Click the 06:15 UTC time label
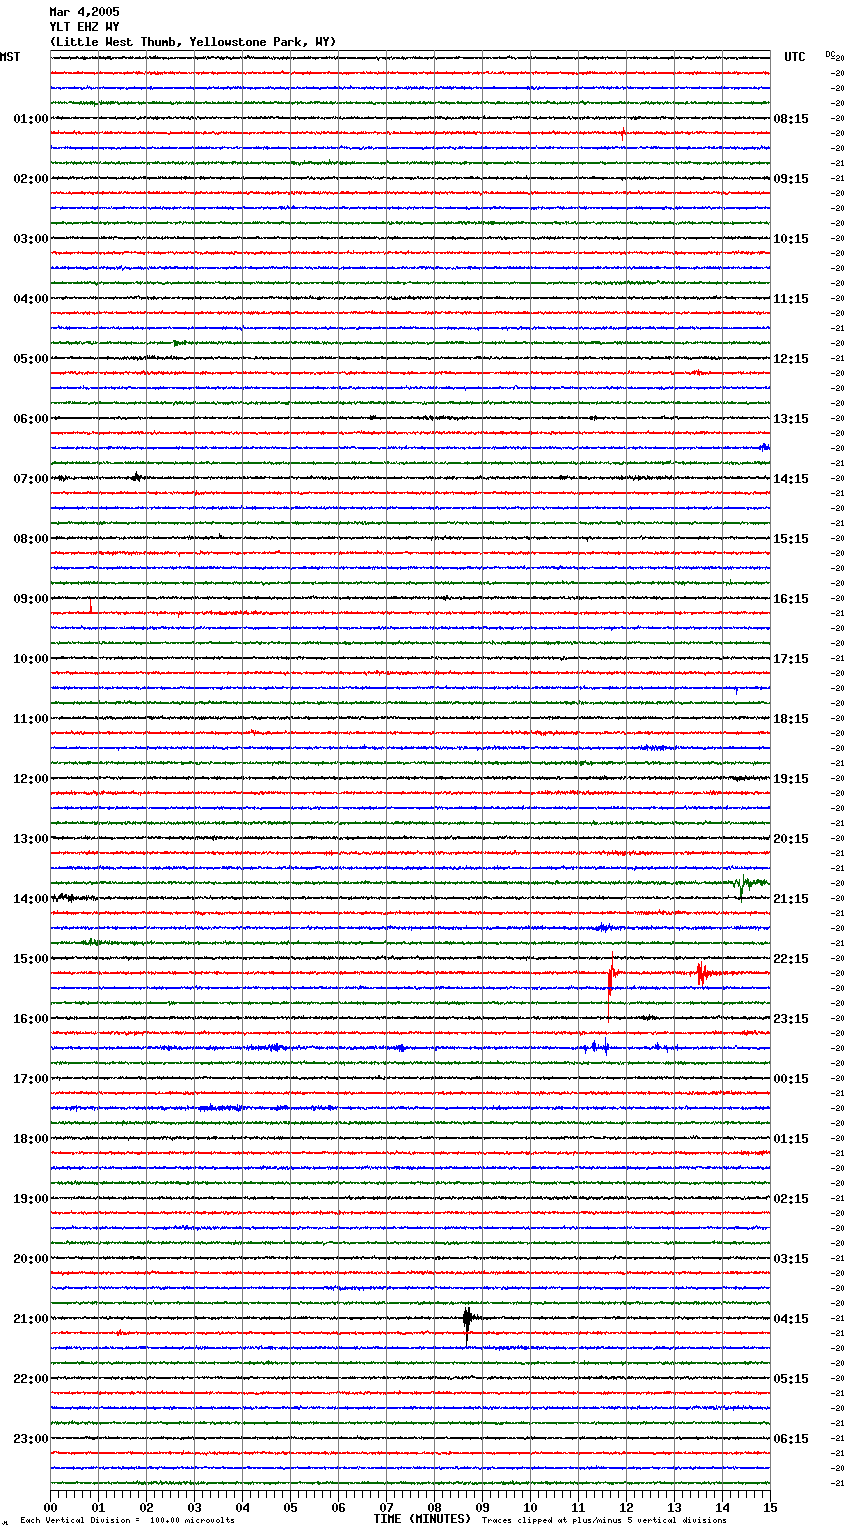Screen dimensions: 850x1534 point(791,1439)
